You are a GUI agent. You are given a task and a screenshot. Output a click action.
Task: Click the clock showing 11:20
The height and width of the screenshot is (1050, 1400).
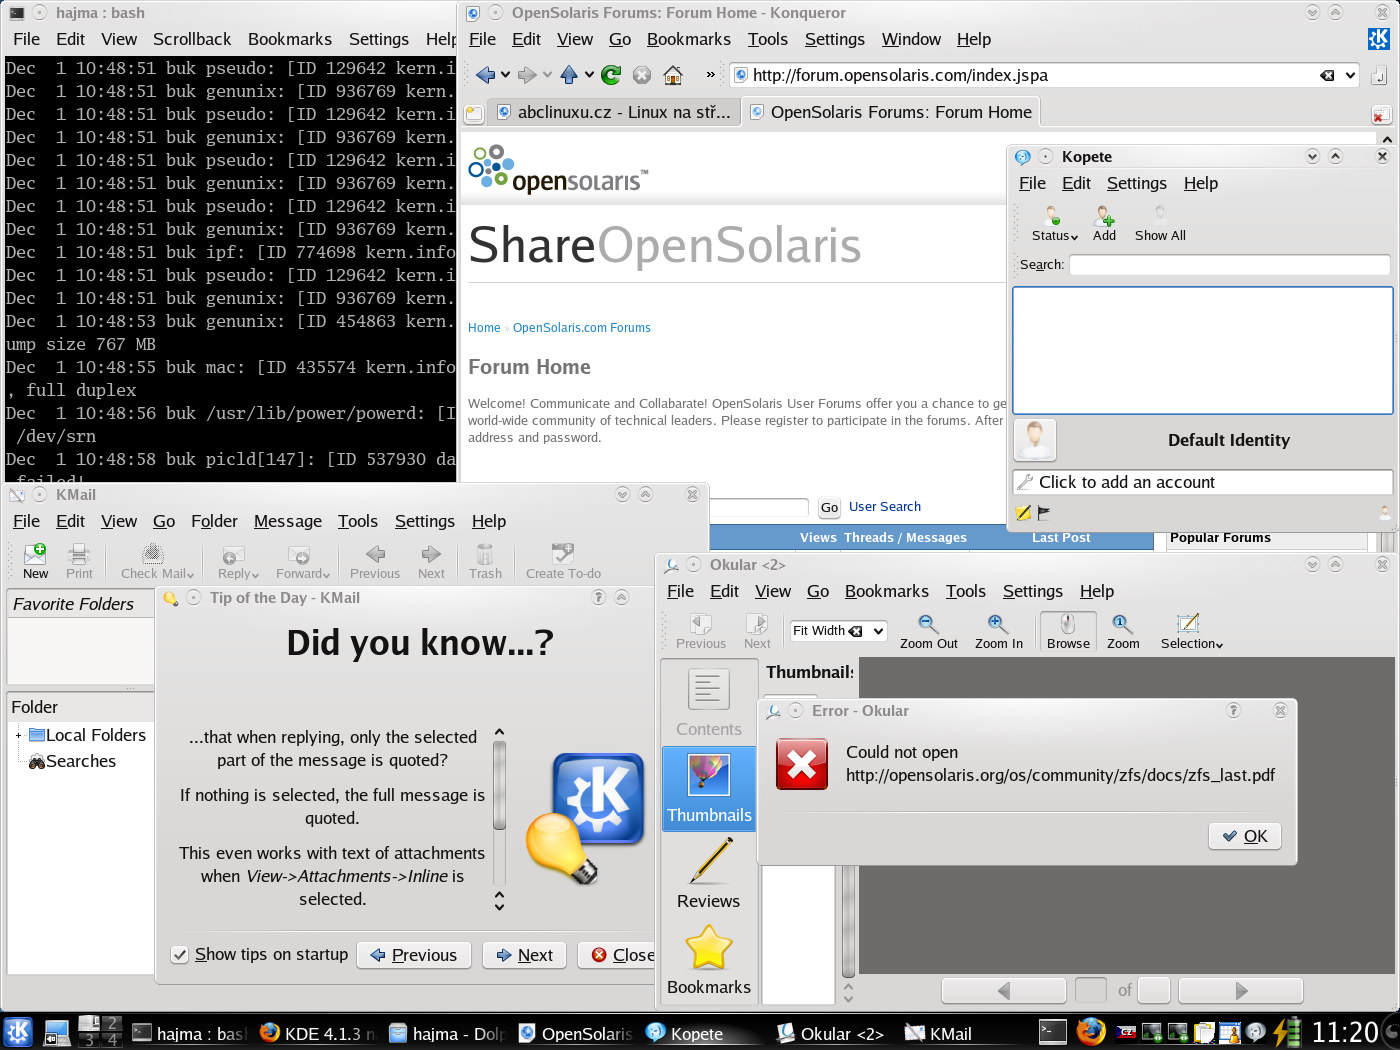1344,1032
